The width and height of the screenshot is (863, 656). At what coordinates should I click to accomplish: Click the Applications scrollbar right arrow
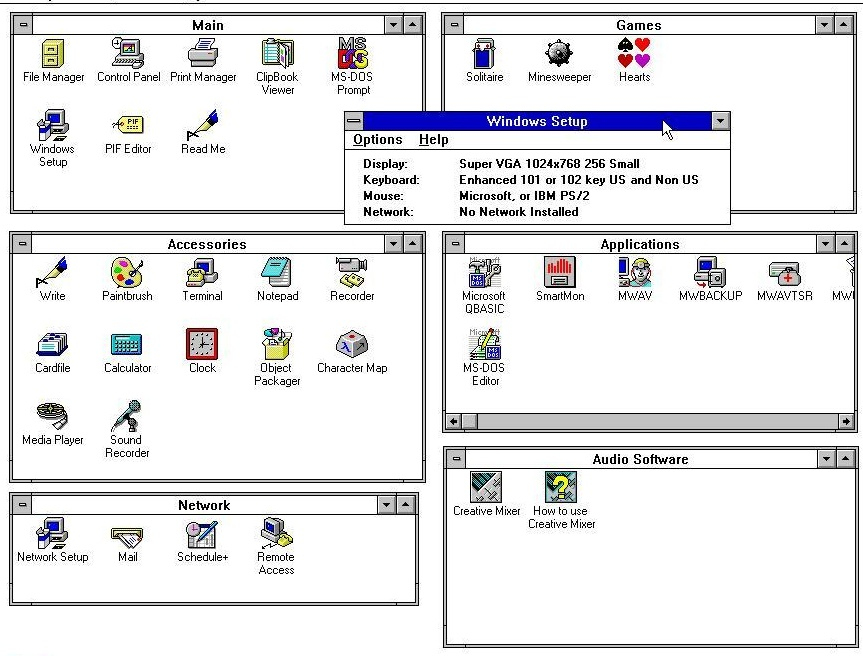[846, 422]
